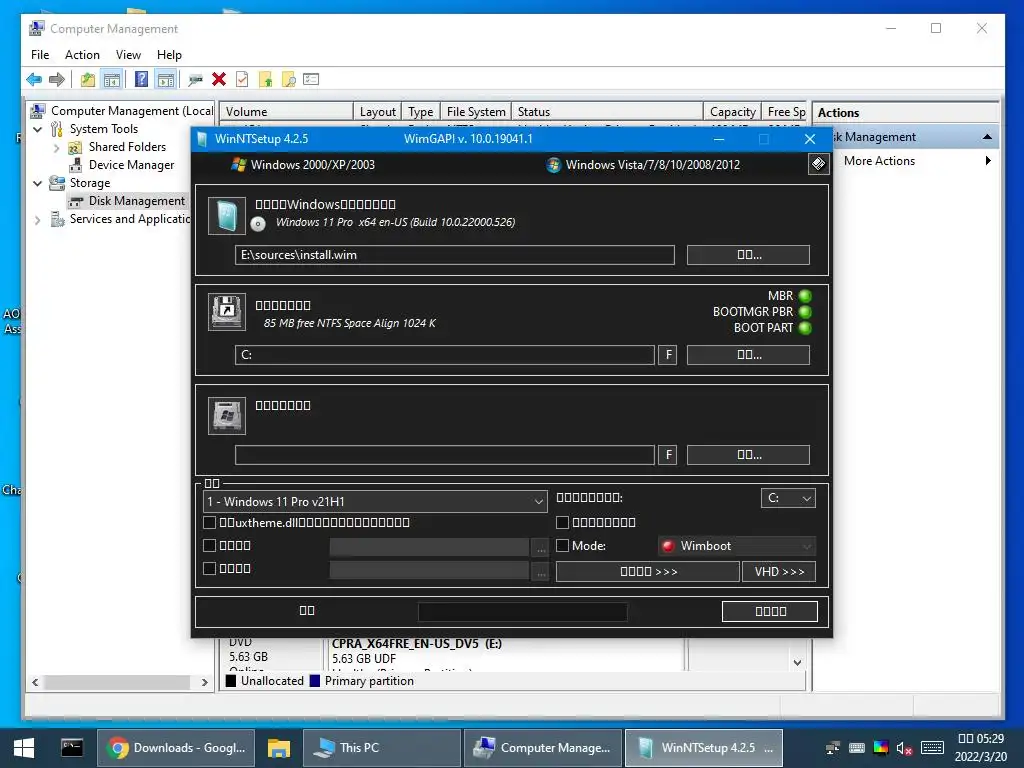This screenshot has height=768, width=1024.
Task: Click the Windows installation source book icon
Action: (227, 216)
